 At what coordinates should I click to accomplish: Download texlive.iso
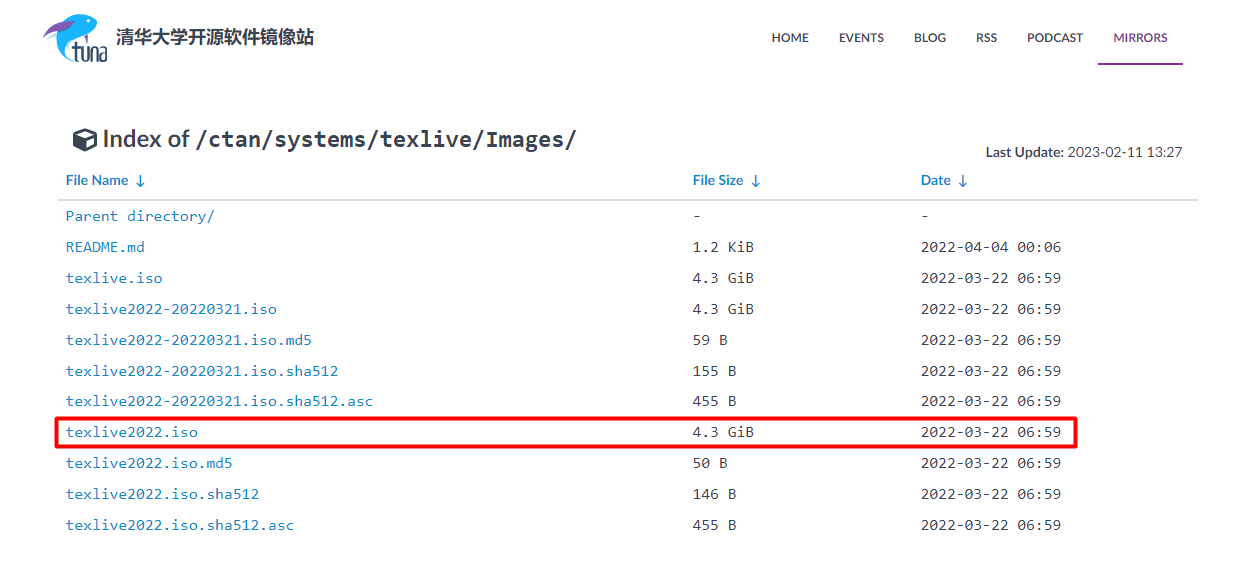click(114, 278)
